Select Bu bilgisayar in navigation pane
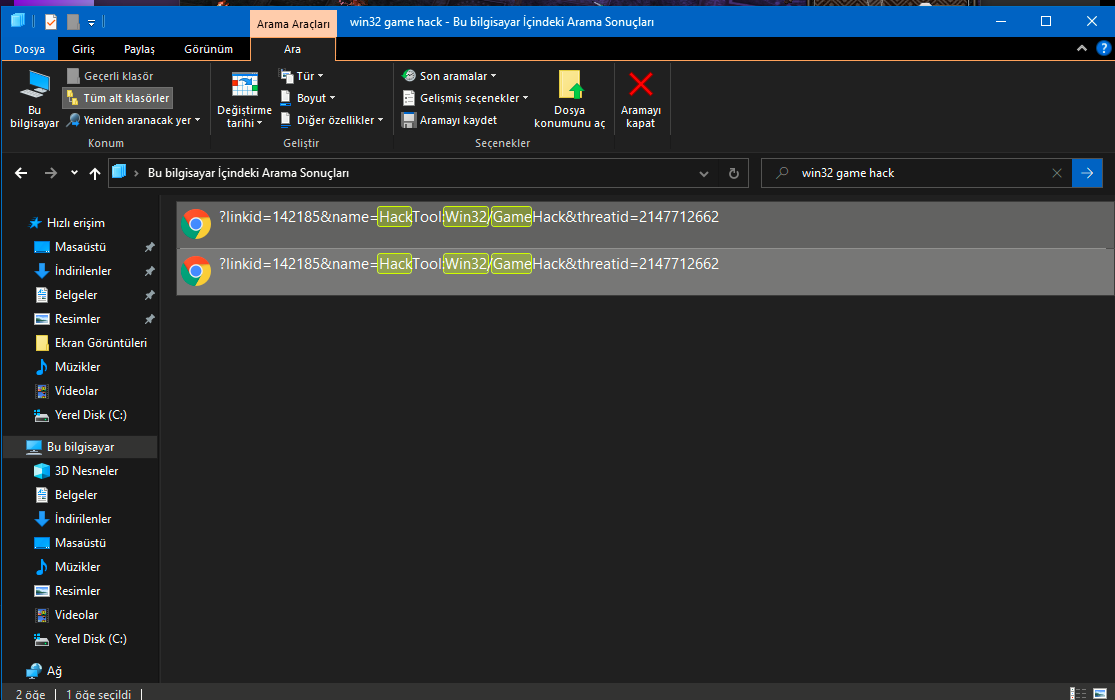The width and height of the screenshot is (1115, 700). click(x=80, y=447)
